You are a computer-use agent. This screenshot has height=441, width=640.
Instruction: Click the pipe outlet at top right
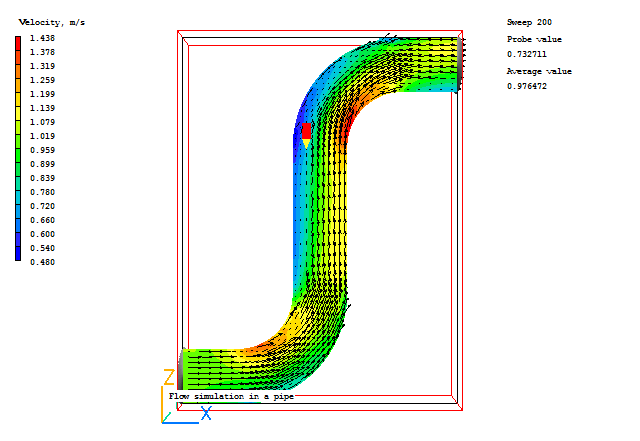click(x=459, y=63)
